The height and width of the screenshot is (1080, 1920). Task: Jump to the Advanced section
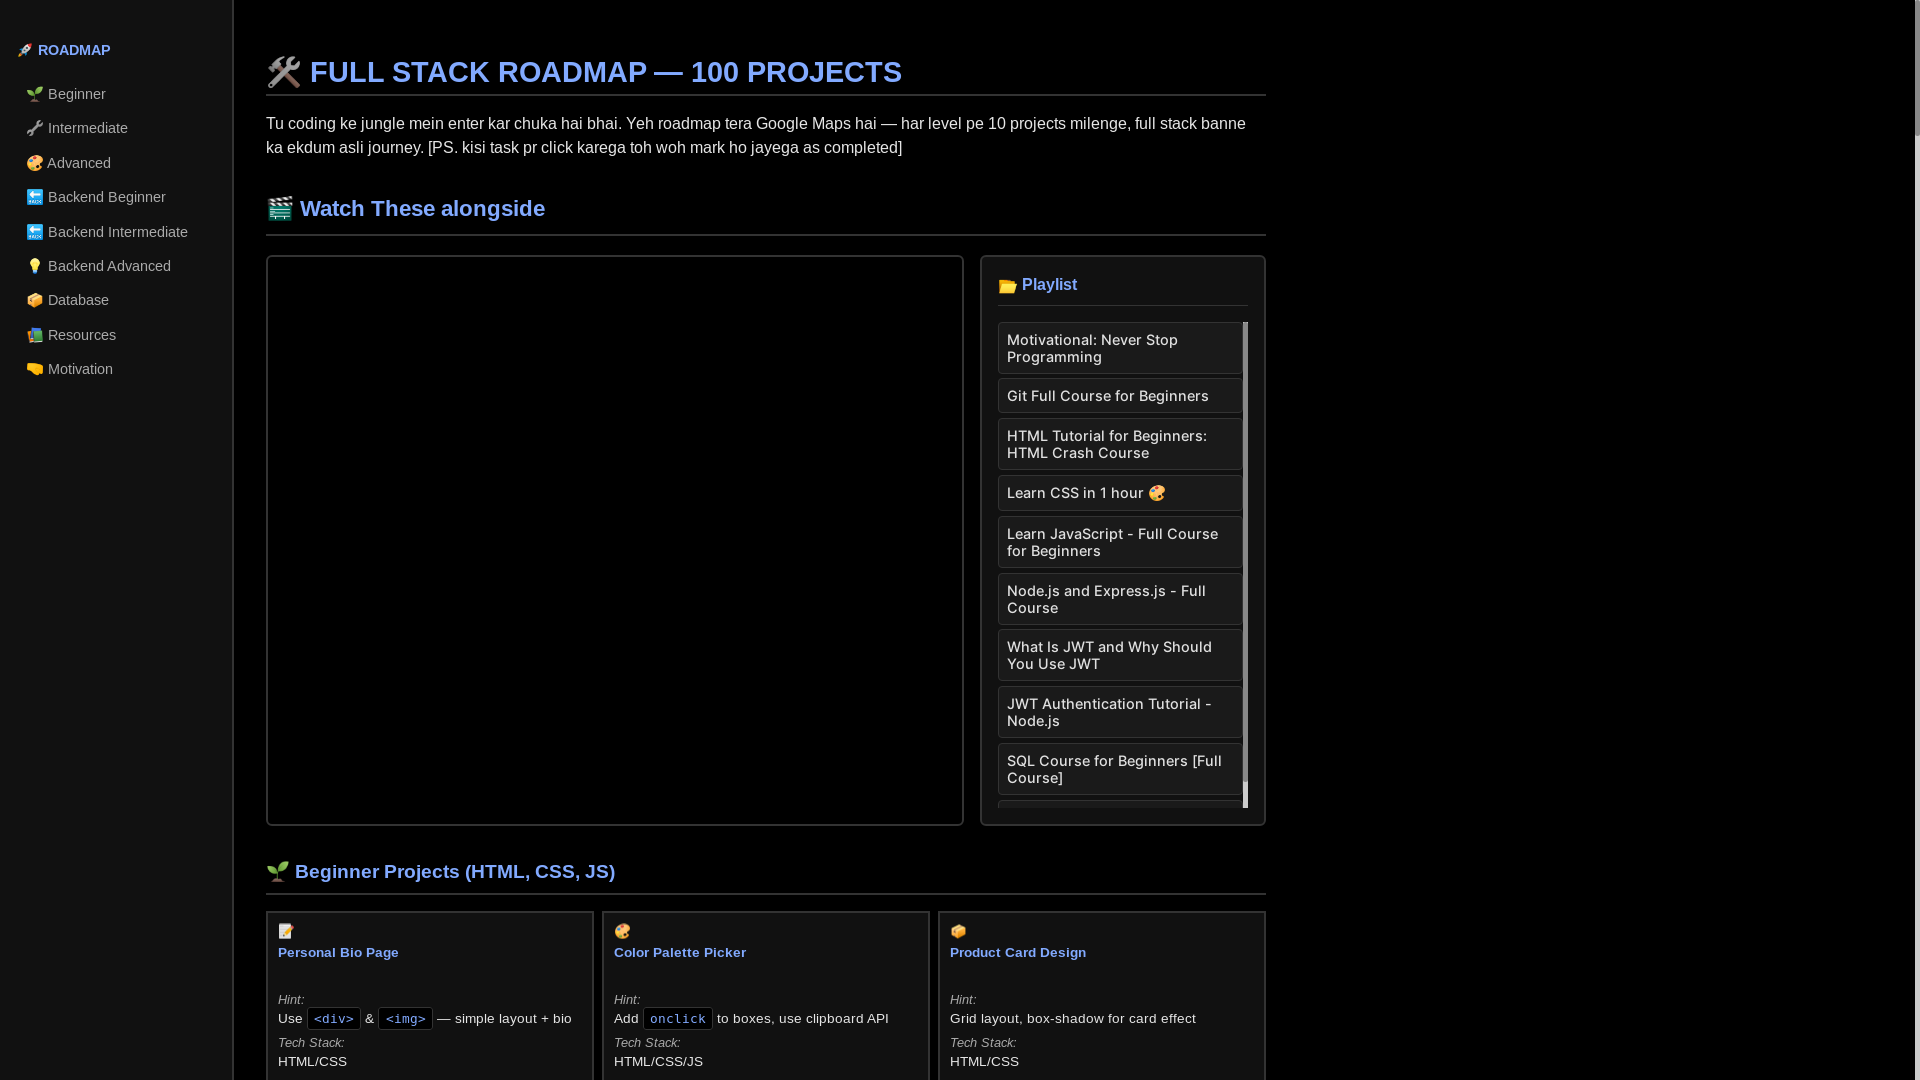tap(116, 163)
